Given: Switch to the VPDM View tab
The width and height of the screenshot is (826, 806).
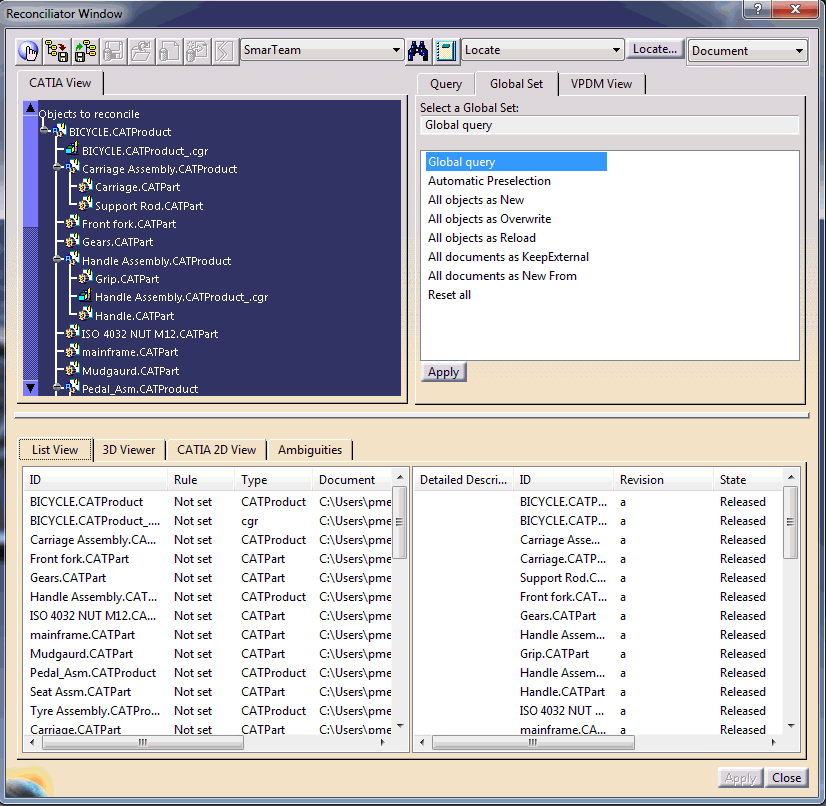Looking at the screenshot, I should (x=601, y=84).
